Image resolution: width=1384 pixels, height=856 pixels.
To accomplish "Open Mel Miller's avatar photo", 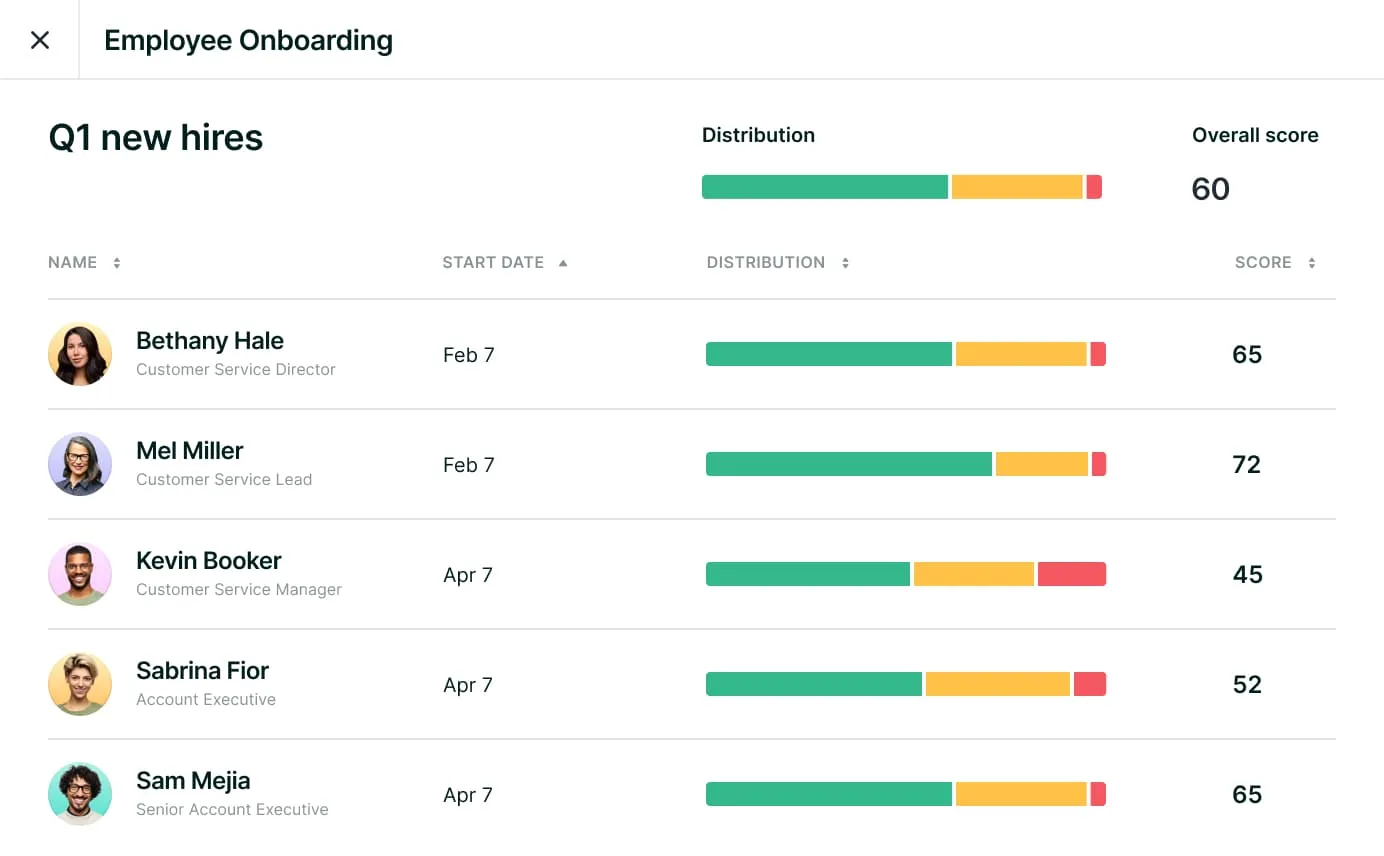I will pos(80,464).
